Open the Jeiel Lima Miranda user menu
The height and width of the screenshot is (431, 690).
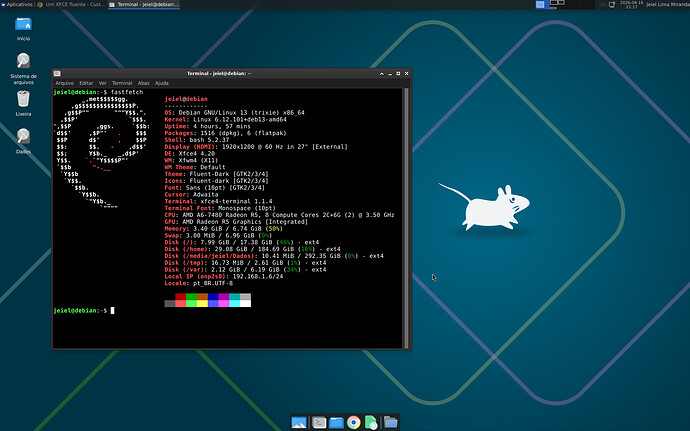coord(668,4)
